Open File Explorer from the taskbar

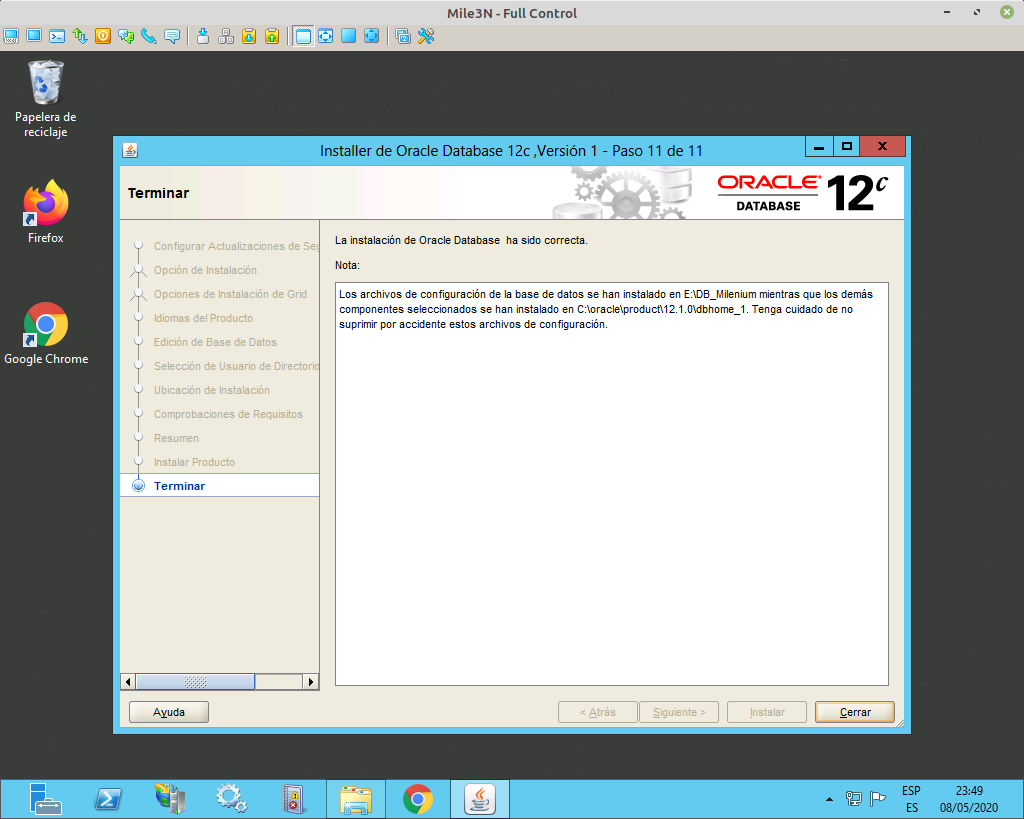[x=356, y=798]
